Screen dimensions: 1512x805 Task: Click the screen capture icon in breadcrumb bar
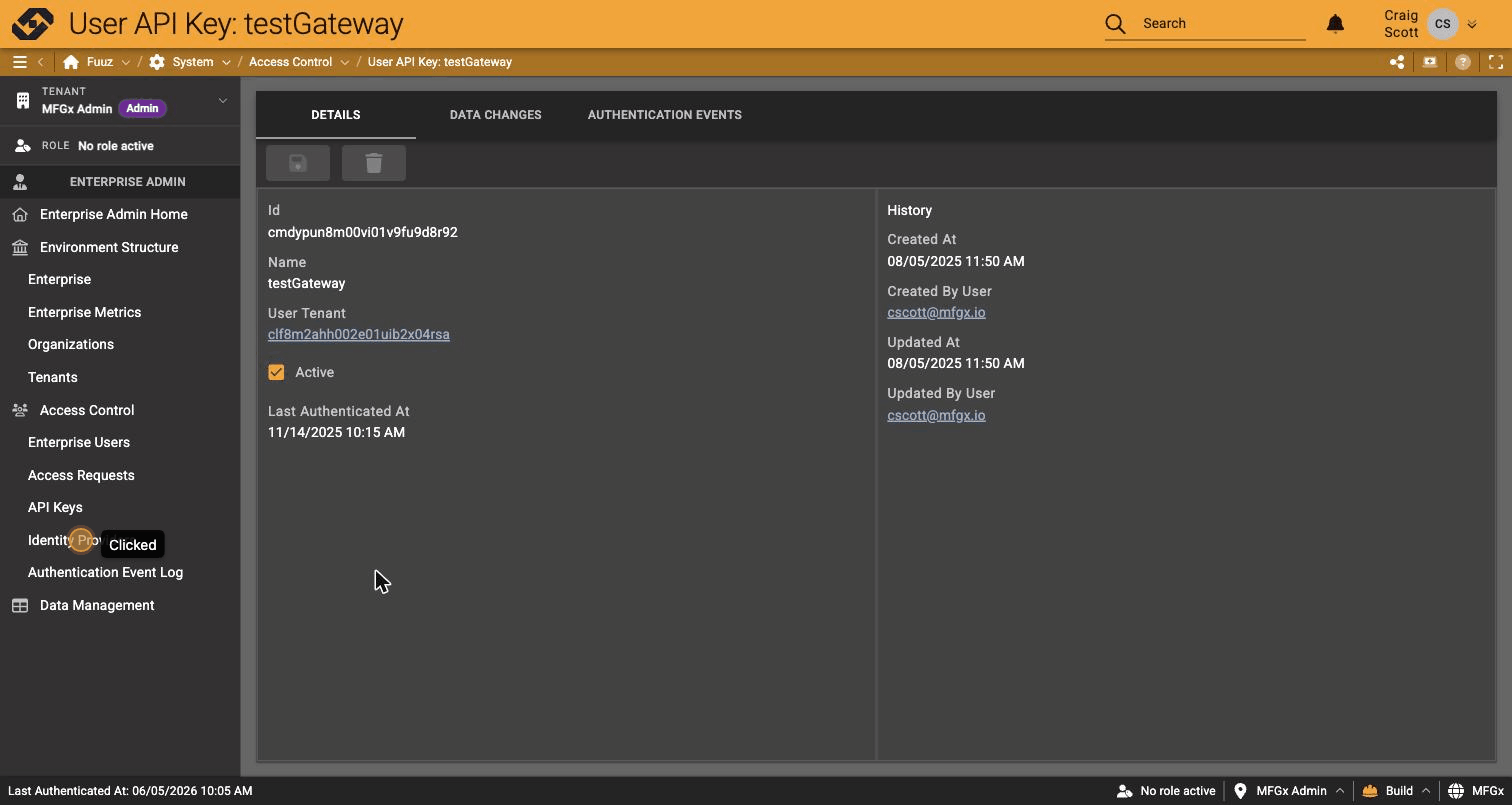[x=1430, y=62]
